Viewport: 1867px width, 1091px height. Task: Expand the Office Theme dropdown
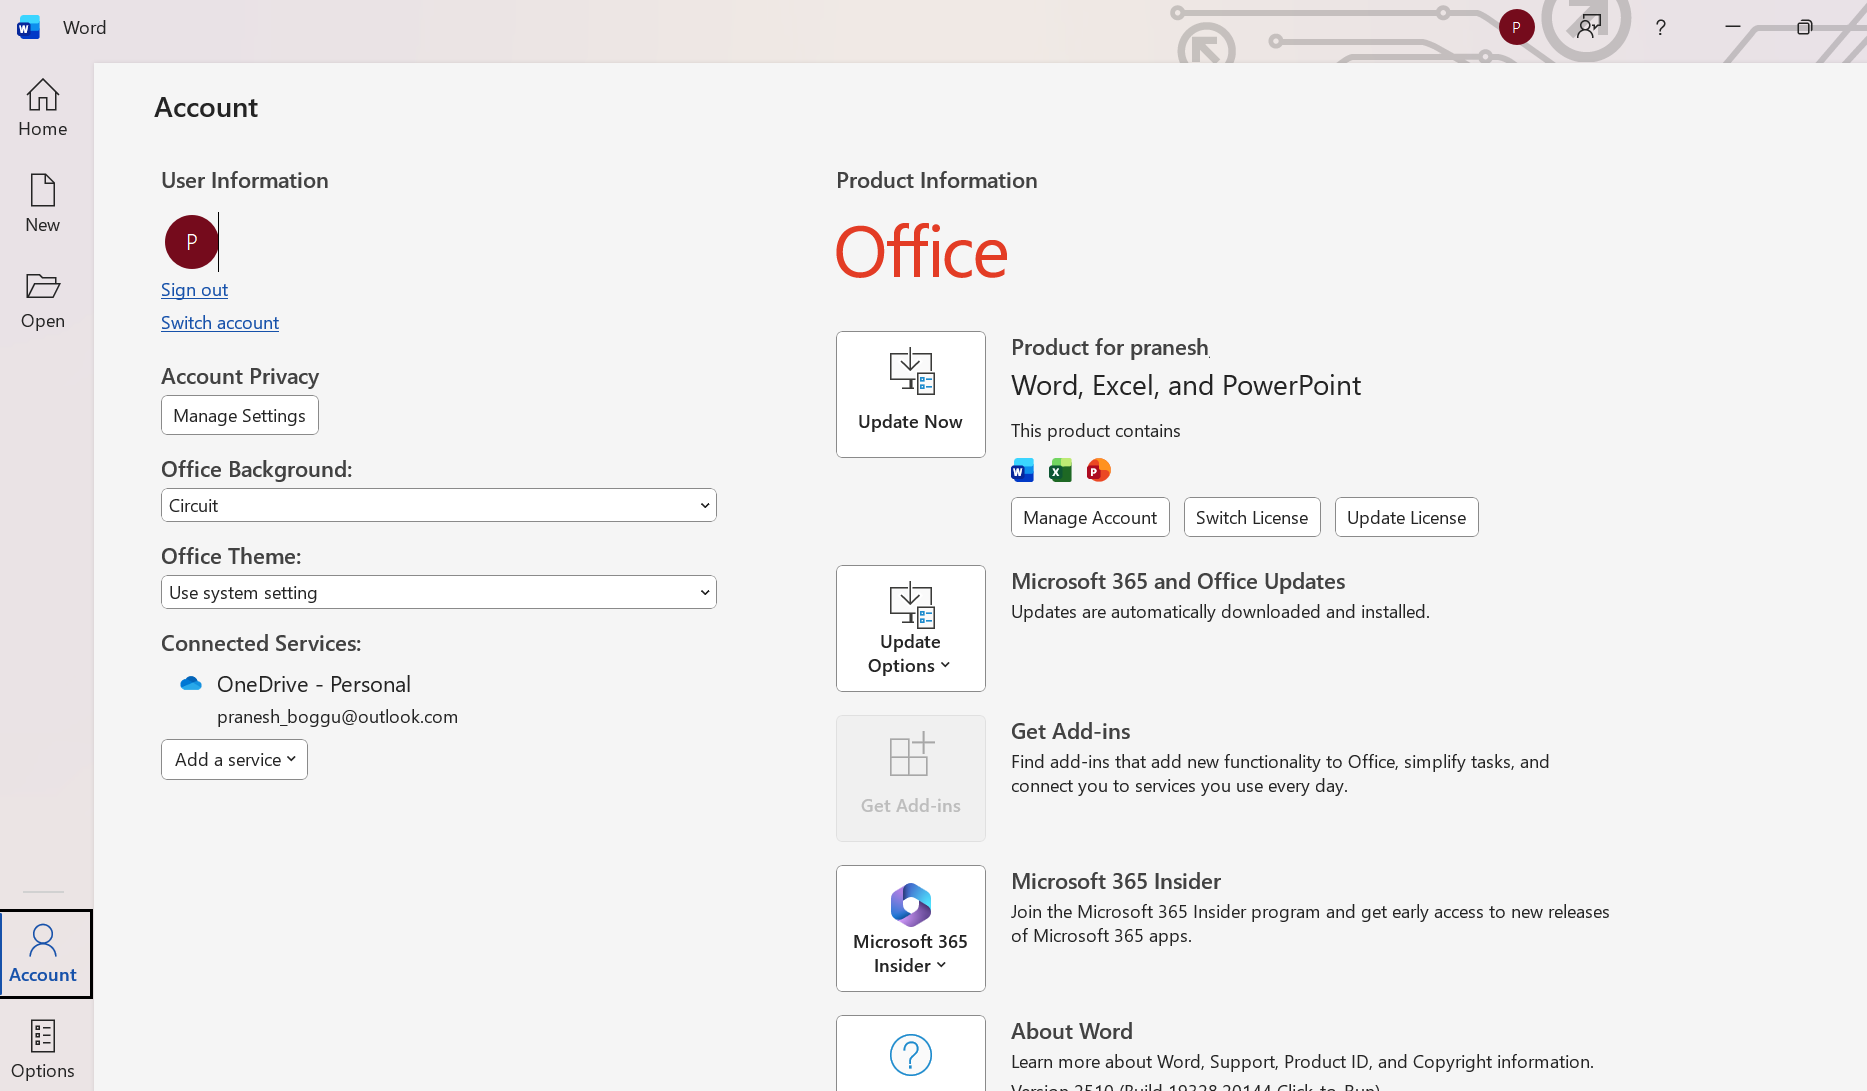439,592
